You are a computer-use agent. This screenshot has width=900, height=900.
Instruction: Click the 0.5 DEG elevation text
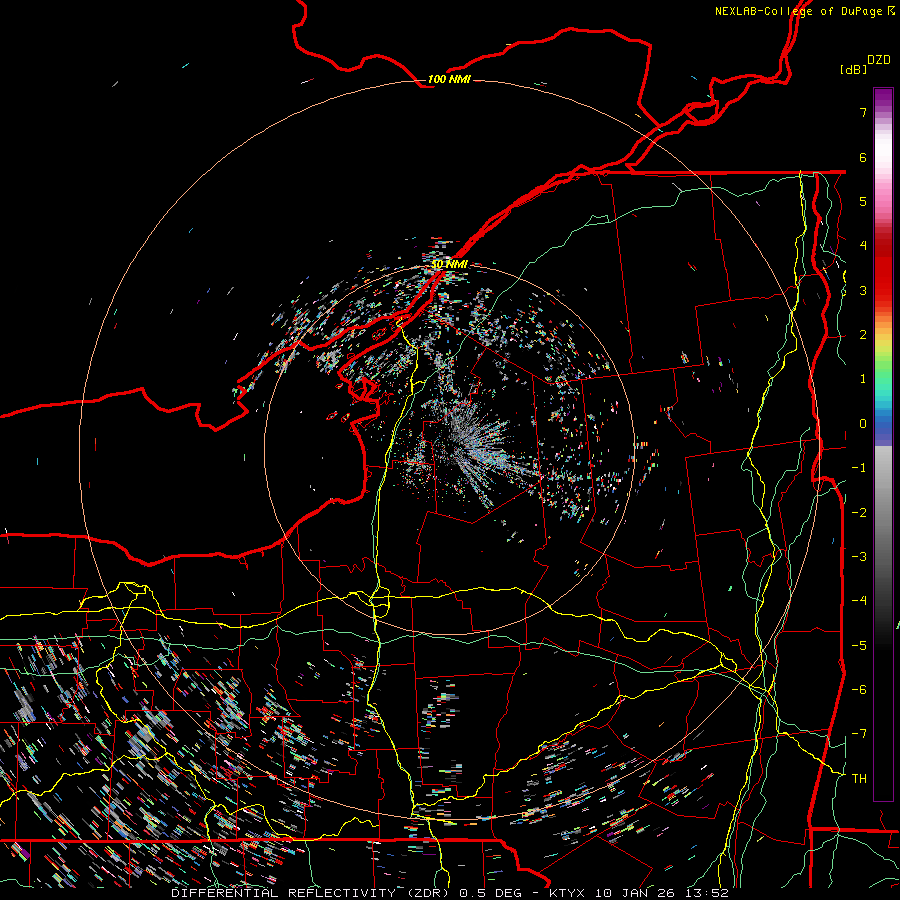coord(491,893)
